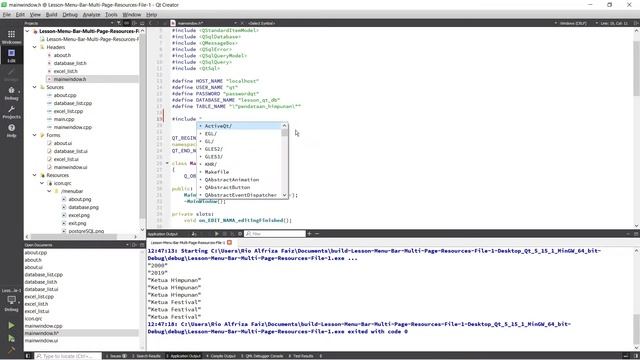The height and width of the screenshot is (360, 640).
Task: Open the Help mode
Action: click(11, 131)
